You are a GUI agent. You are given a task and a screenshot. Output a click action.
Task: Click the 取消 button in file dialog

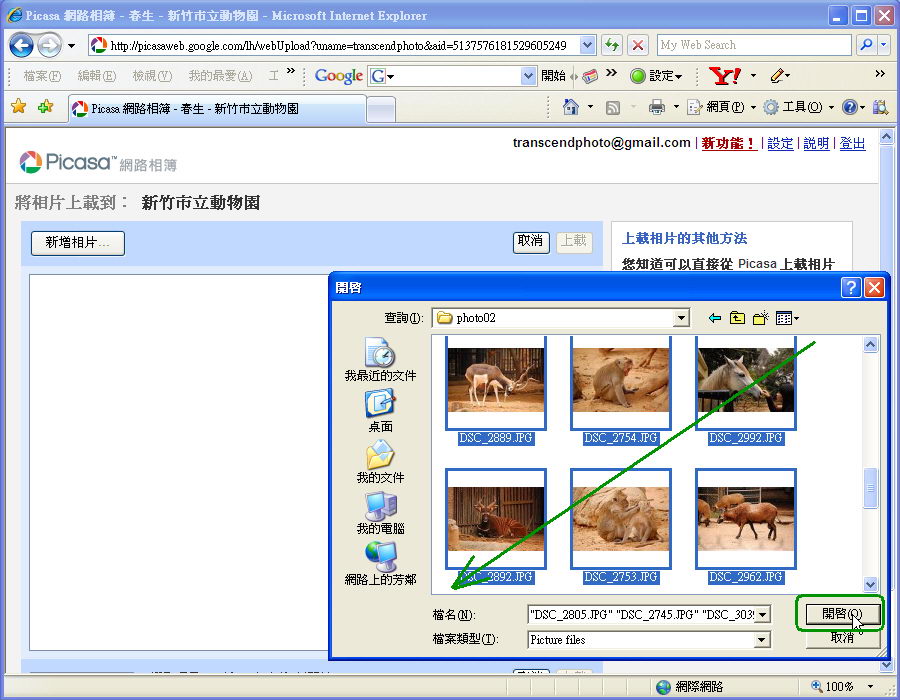tap(842, 638)
